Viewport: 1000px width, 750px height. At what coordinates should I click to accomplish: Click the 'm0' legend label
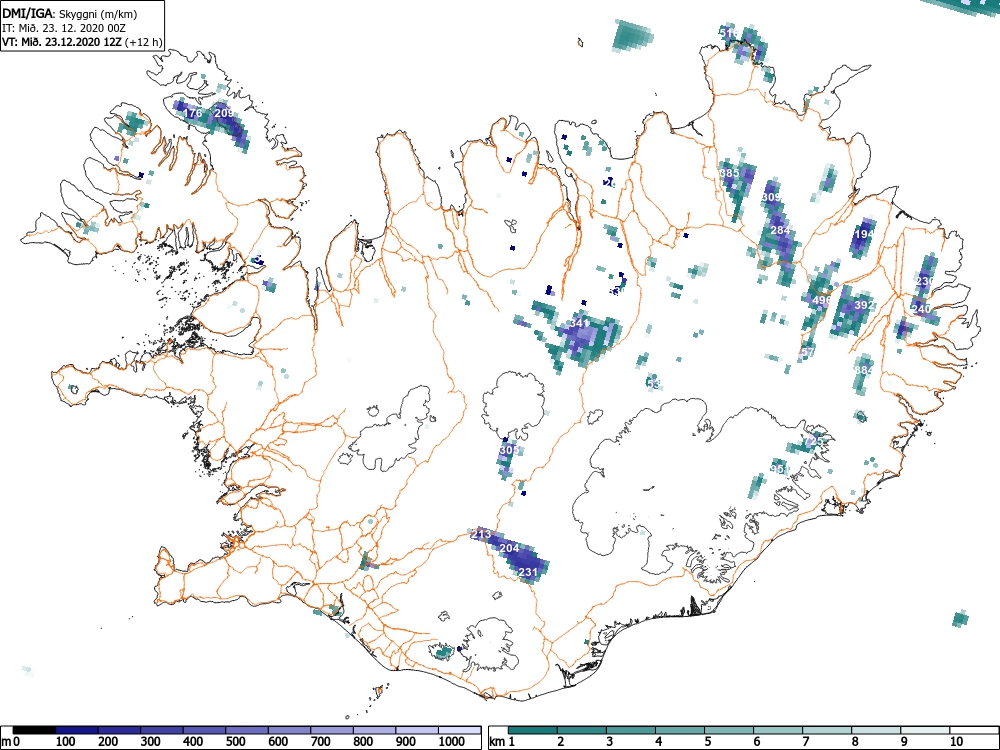(x=9, y=742)
